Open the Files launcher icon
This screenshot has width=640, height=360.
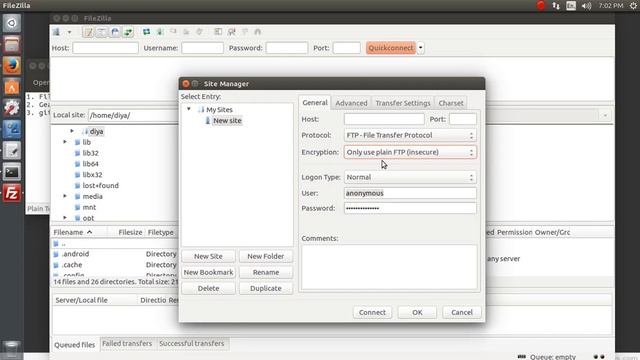click(11, 44)
